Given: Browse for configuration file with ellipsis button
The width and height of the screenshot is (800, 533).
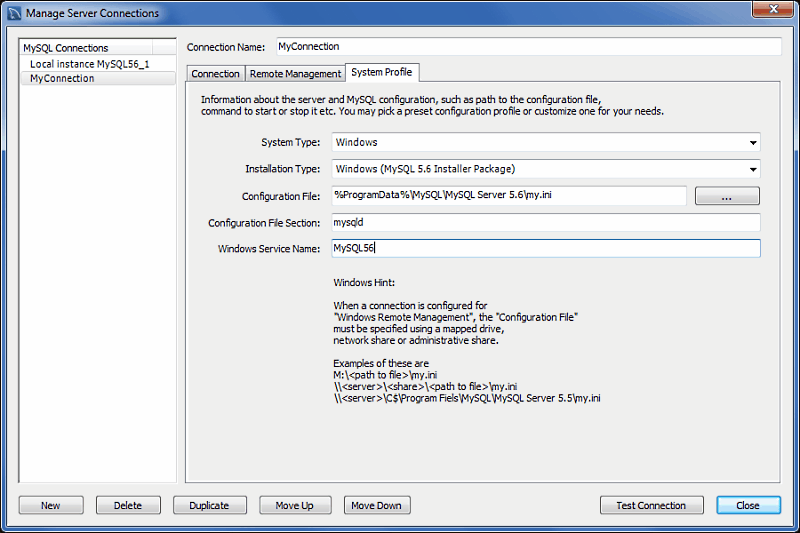Looking at the screenshot, I should [x=727, y=196].
